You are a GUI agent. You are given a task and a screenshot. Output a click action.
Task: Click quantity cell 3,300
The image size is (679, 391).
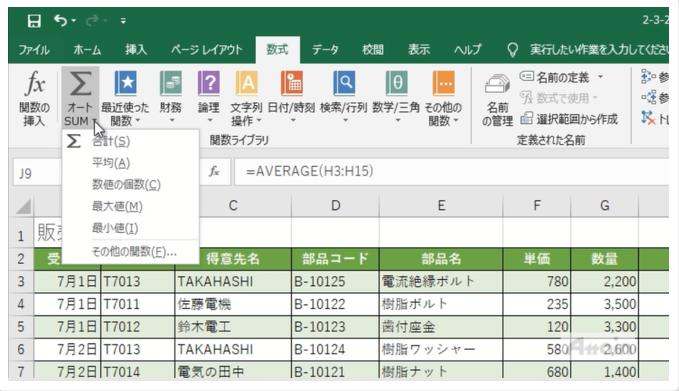click(x=605, y=326)
